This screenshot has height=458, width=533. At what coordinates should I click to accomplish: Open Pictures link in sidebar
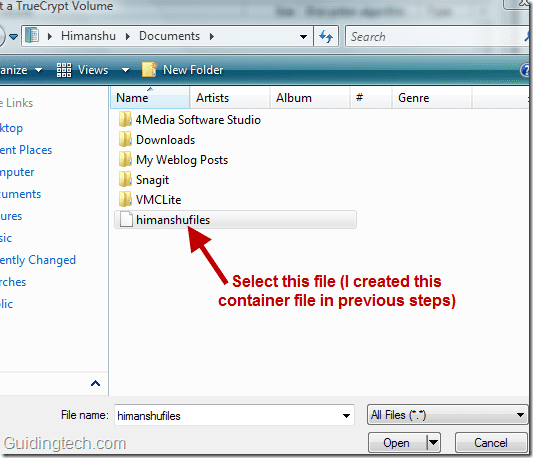11,216
